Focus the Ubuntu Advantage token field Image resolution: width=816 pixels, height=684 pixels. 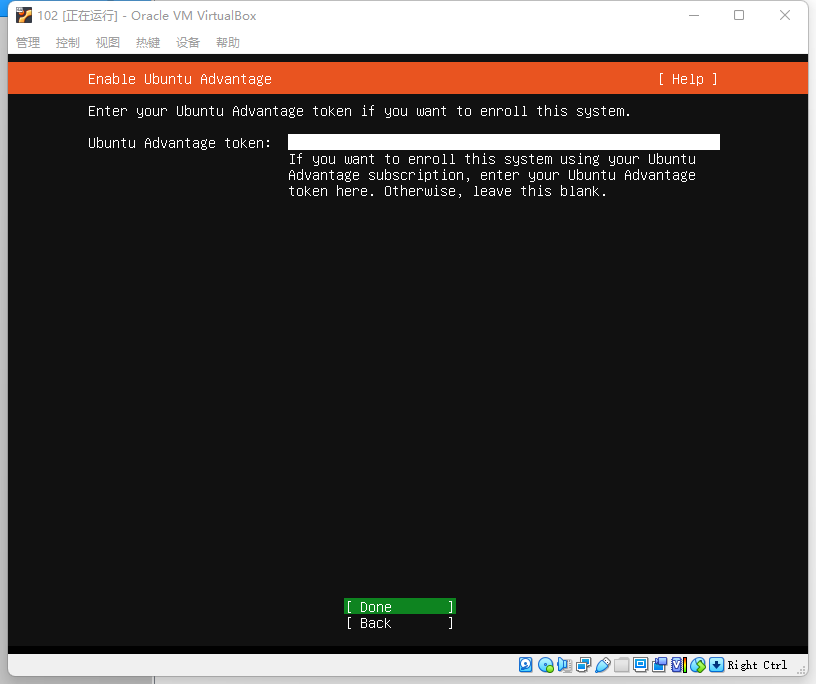(504, 142)
